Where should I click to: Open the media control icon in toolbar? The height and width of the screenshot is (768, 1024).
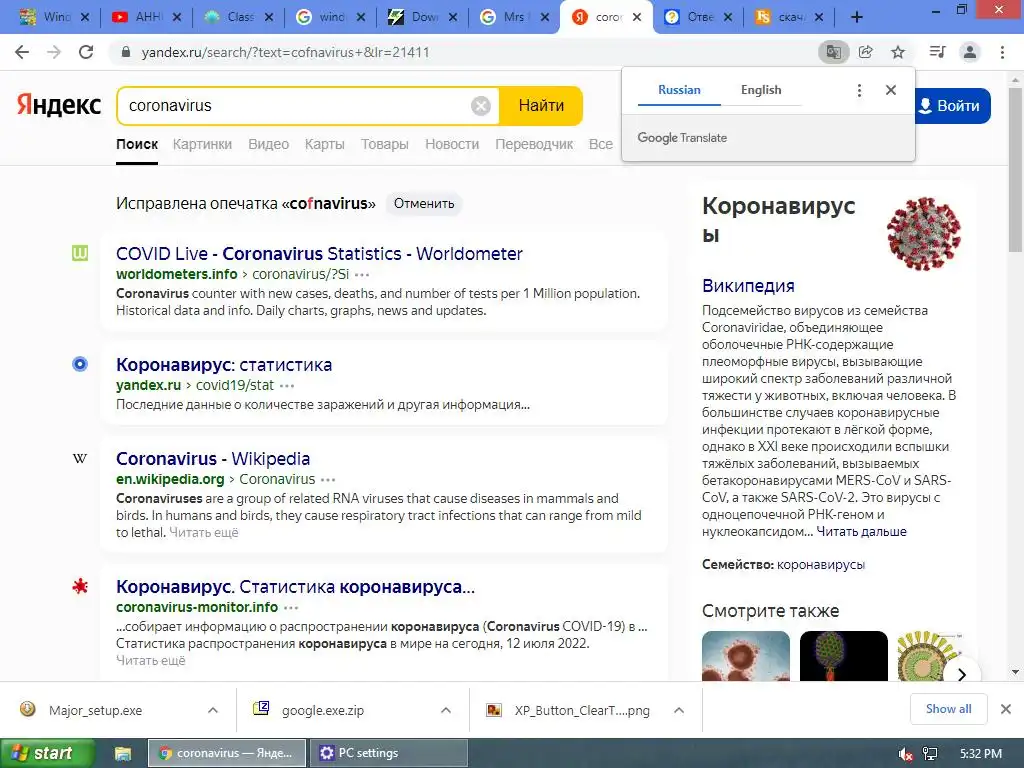tap(937, 52)
